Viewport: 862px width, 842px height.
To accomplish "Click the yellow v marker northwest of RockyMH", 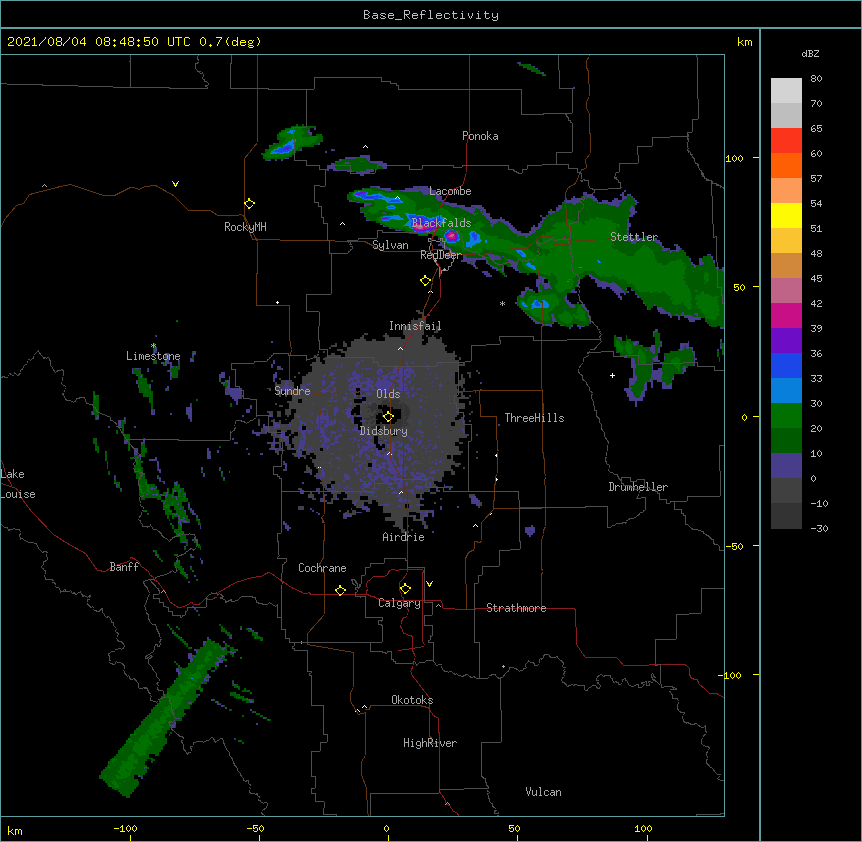I will [x=175, y=184].
